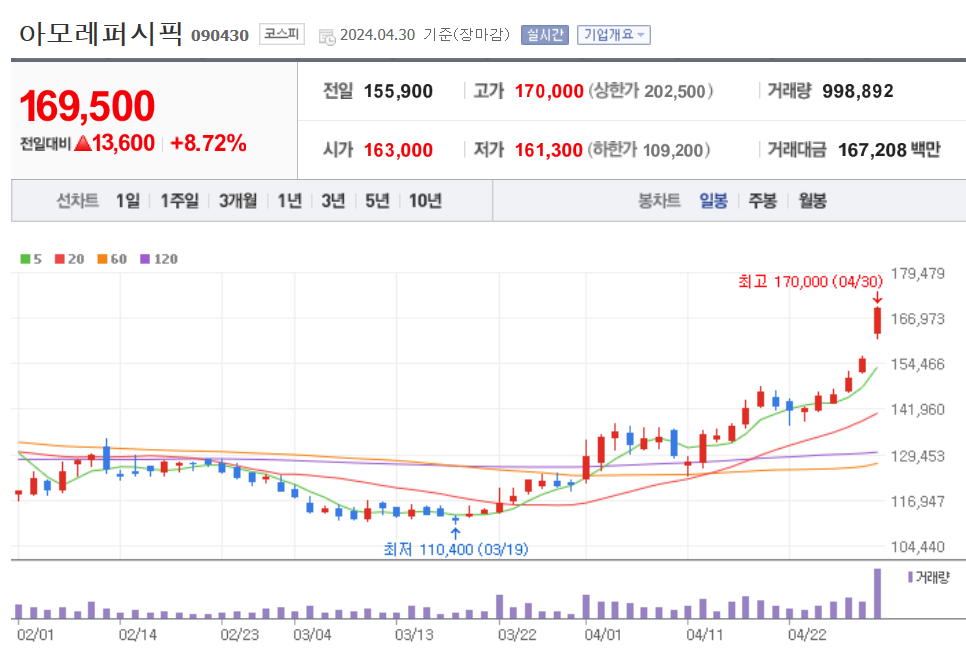Select the 1일 line chart tab
The width and height of the screenshot is (966, 666).
pyautogui.click(x=128, y=201)
